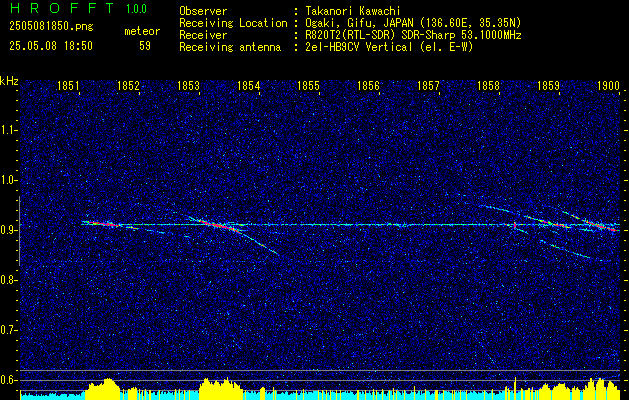Click the version number 1.0.0

(x=136, y=8)
